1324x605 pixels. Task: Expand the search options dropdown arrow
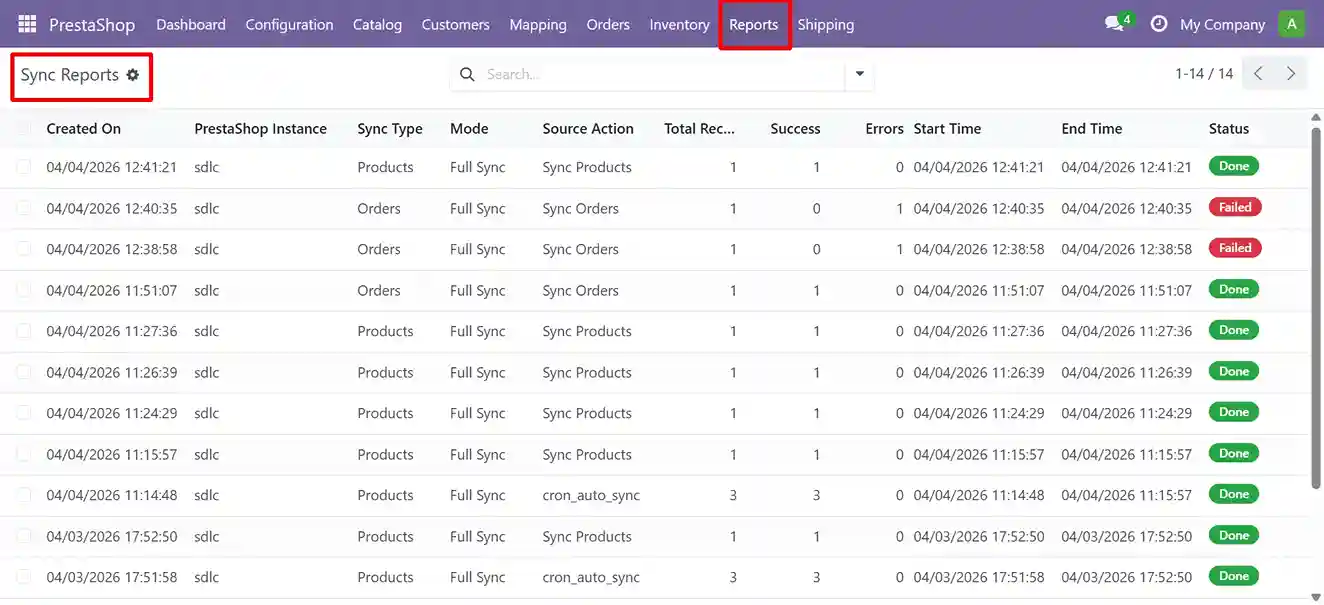click(859, 74)
